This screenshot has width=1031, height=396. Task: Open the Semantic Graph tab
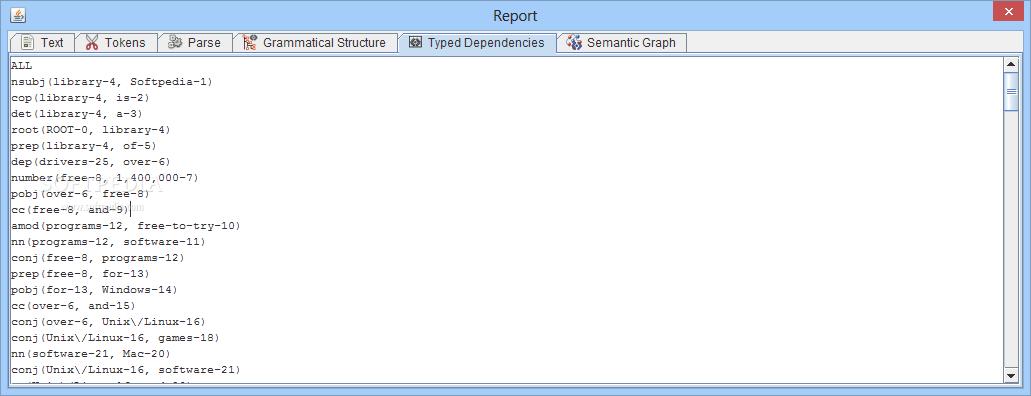pyautogui.click(x=622, y=43)
